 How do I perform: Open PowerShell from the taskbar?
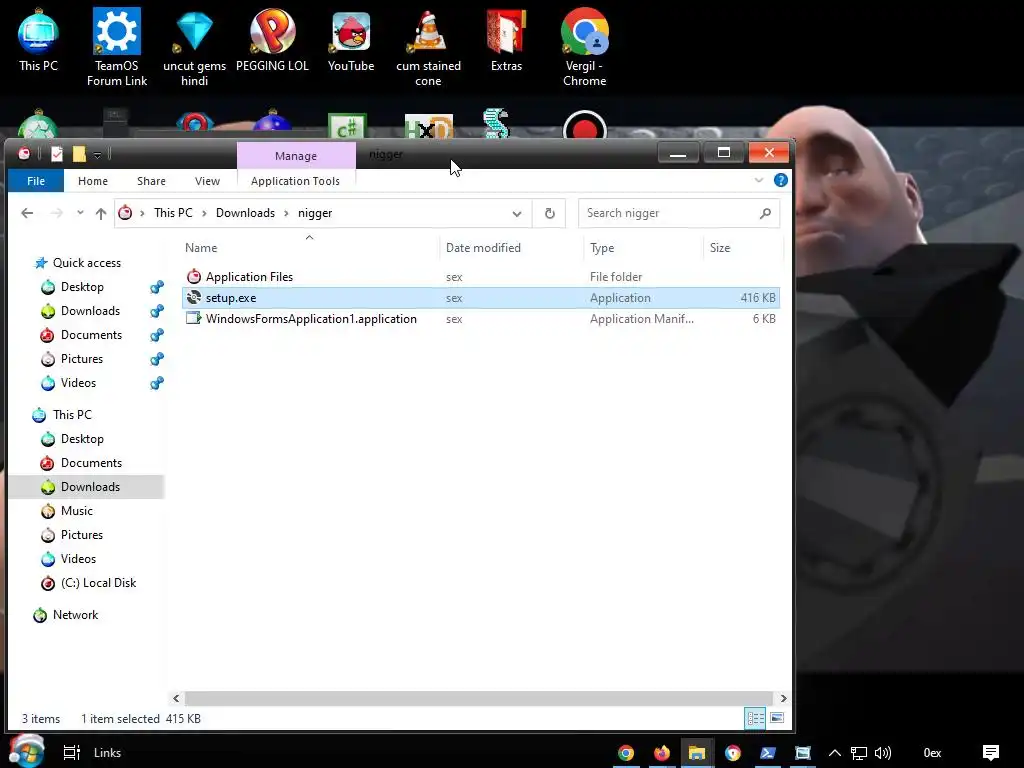[x=767, y=753]
